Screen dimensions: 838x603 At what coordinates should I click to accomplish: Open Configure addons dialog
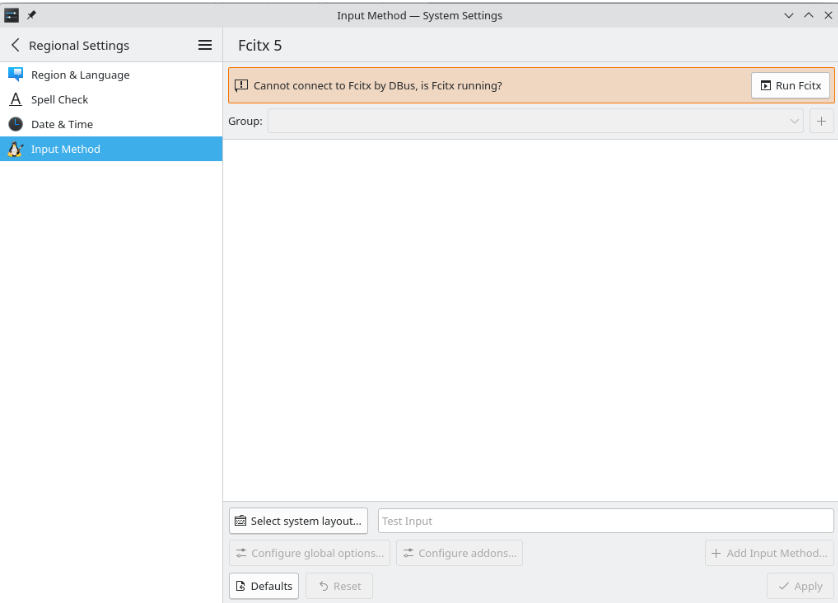(x=460, y=553)
